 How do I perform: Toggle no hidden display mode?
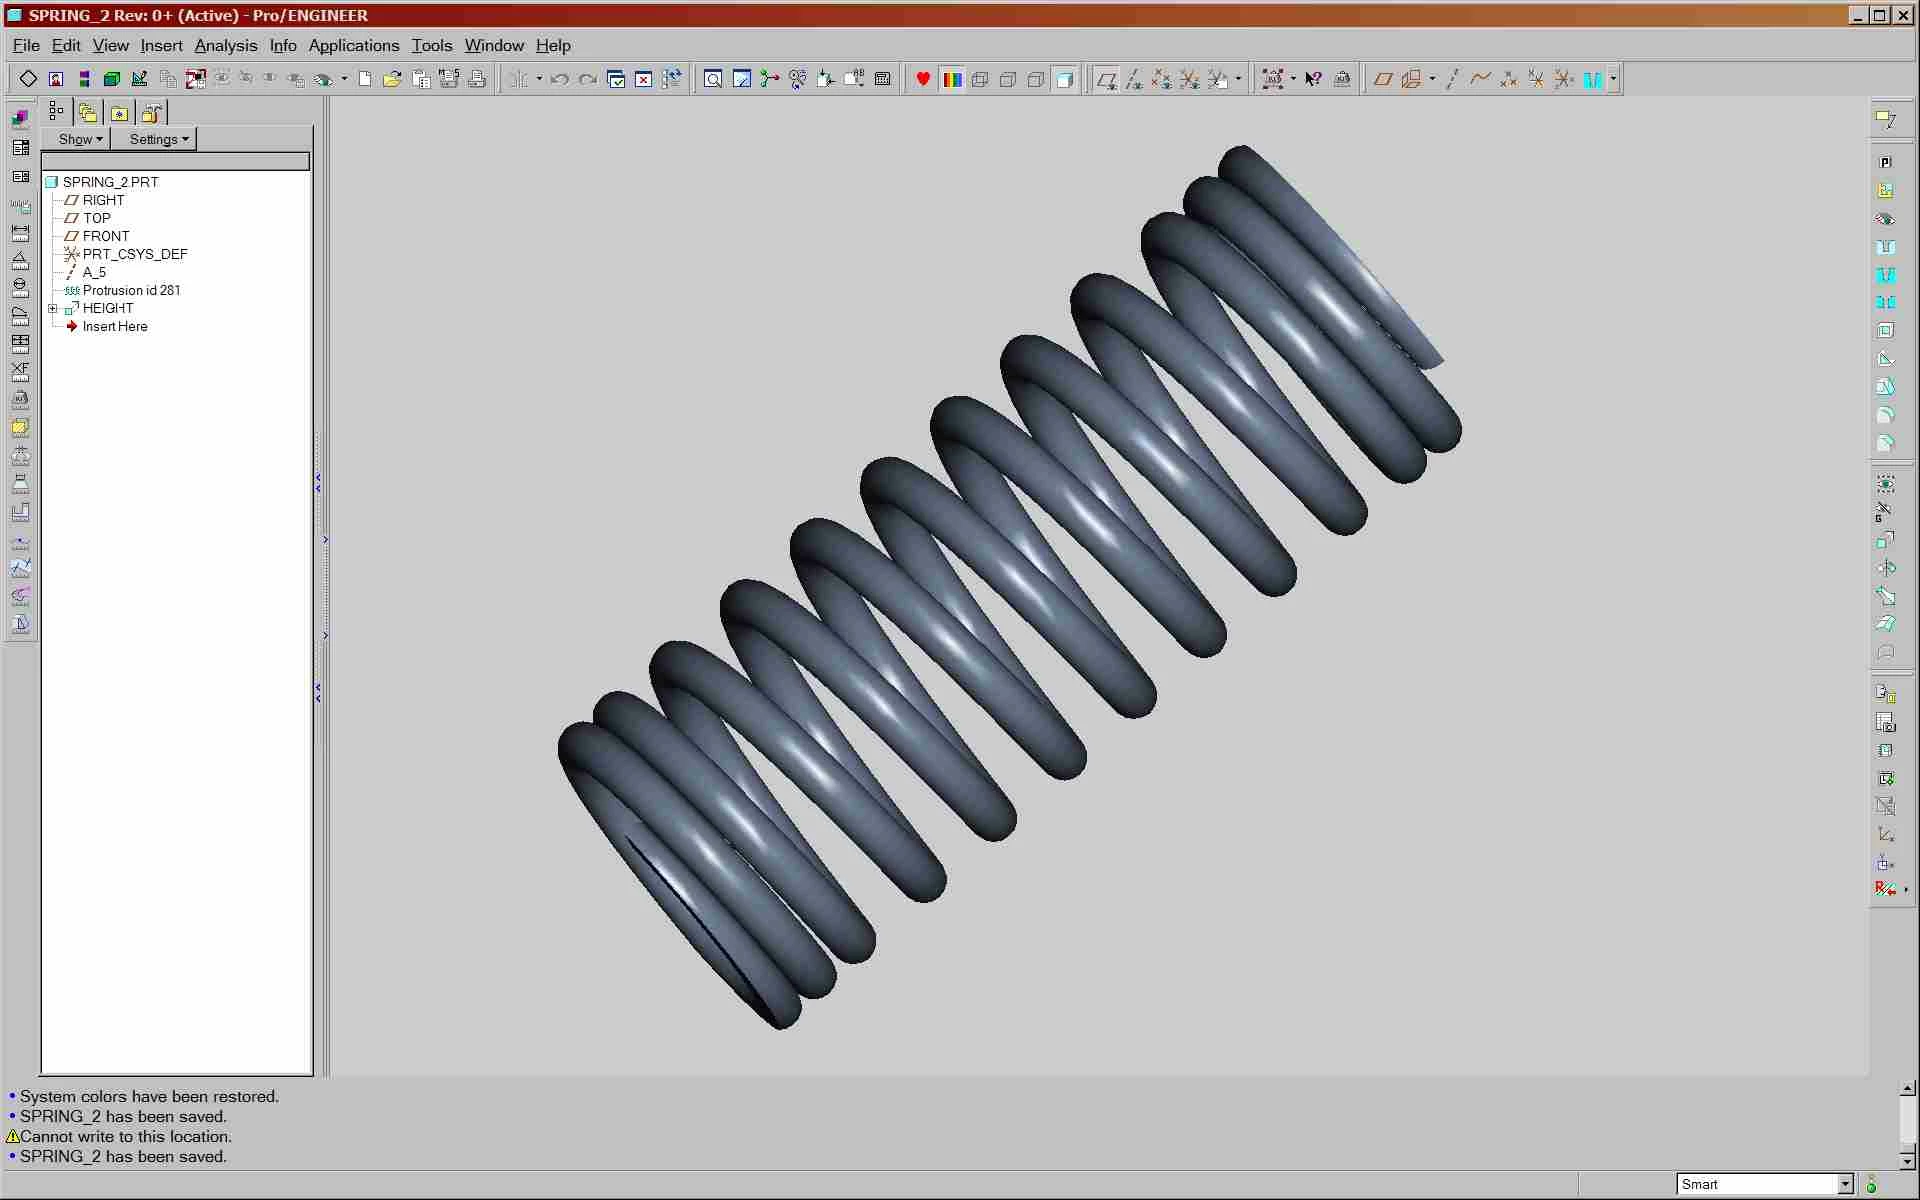click(1036, 79)
